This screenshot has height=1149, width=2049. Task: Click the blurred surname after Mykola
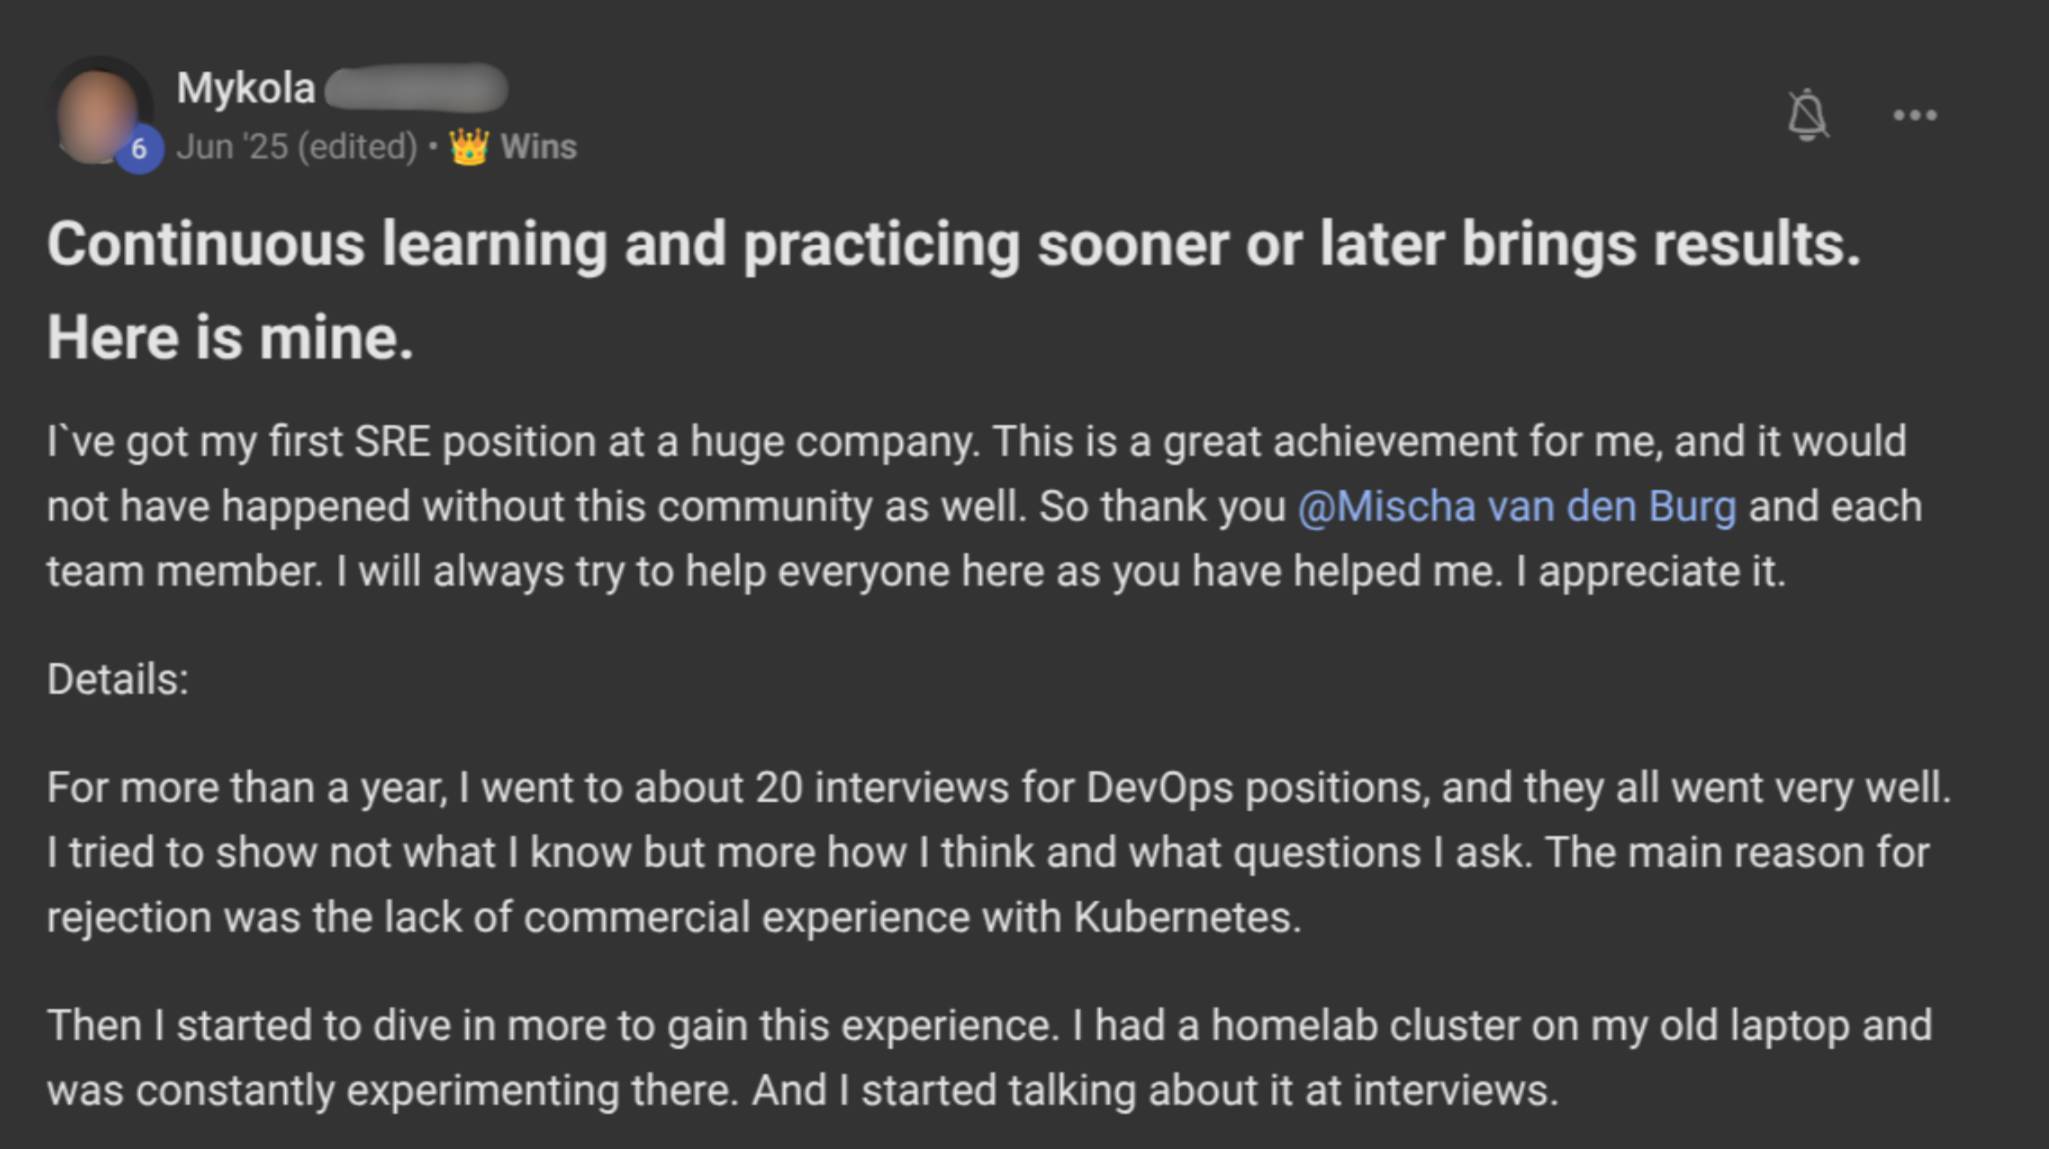[x=415, y=88]
